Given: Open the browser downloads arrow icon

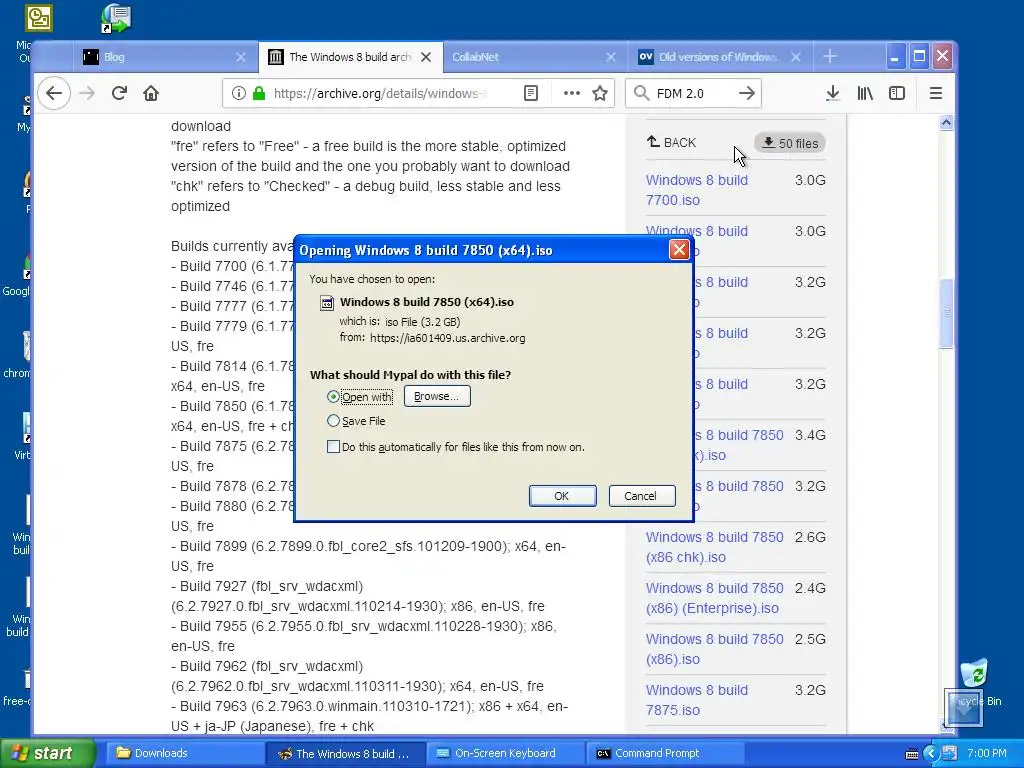Looking at the screenshot, I should click(833, 93).
